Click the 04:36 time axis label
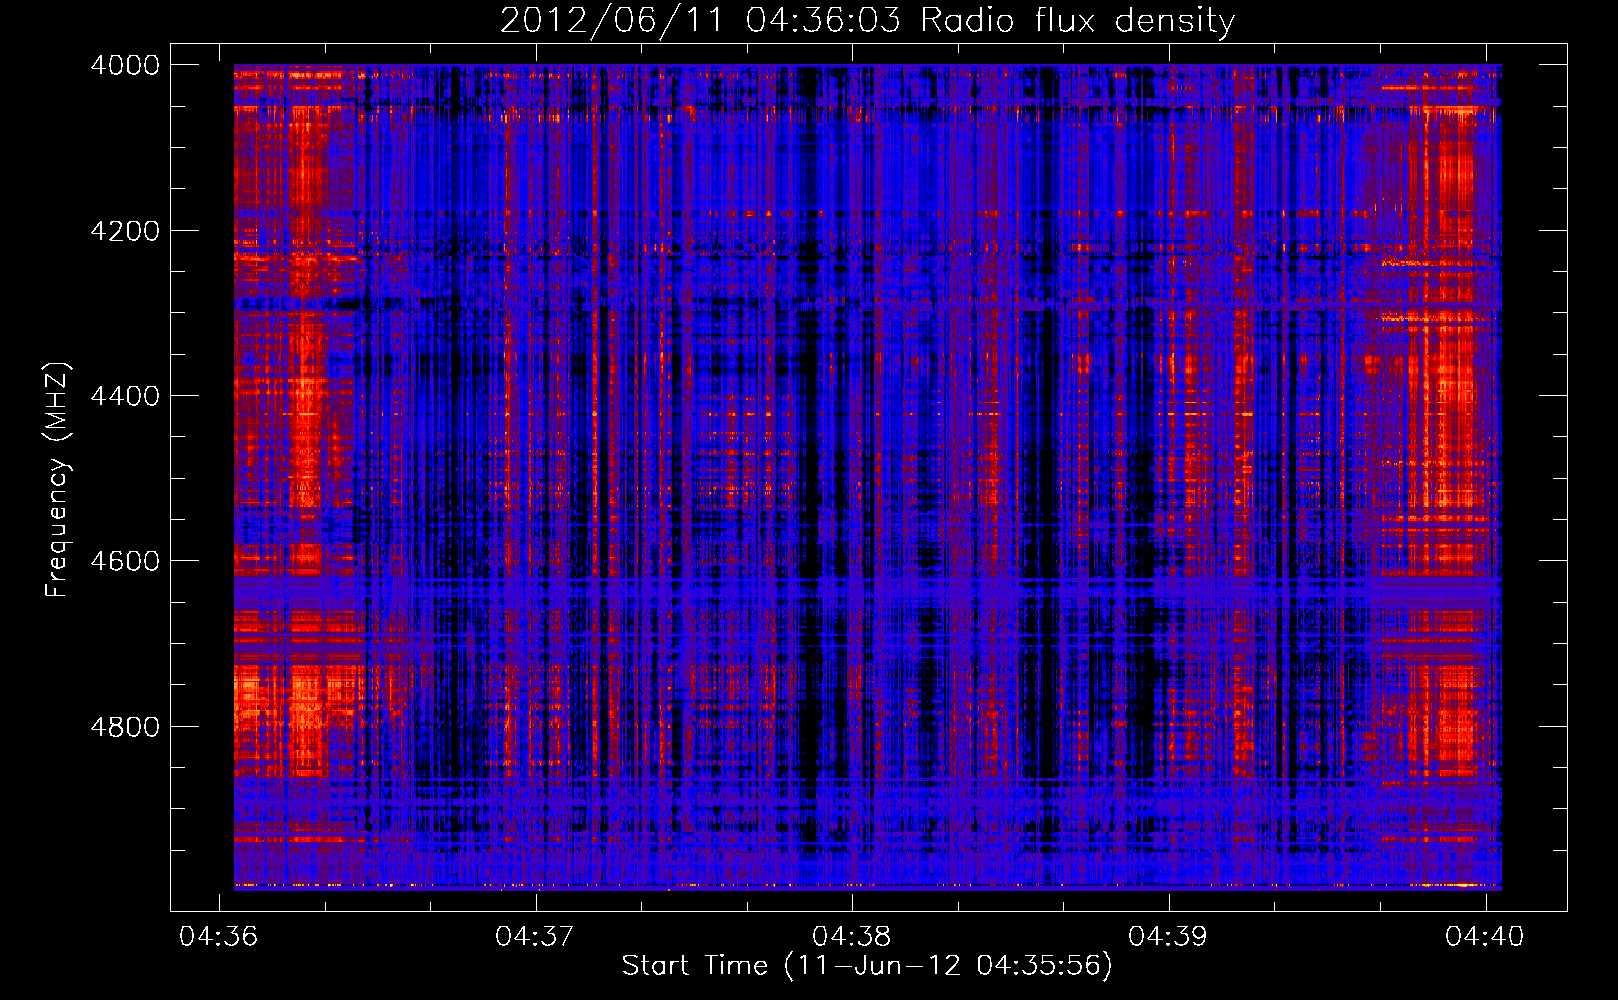Screen dimensions: 1618x1000 tap(218, 936)
